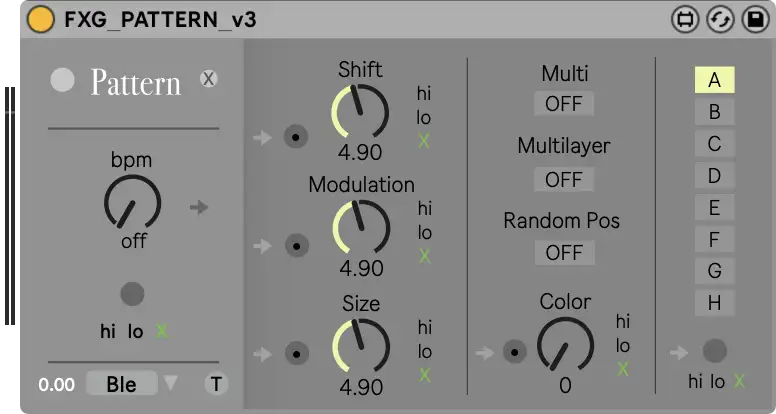
Task: Adjust the Shift knob
Action: tap(360, 112)
